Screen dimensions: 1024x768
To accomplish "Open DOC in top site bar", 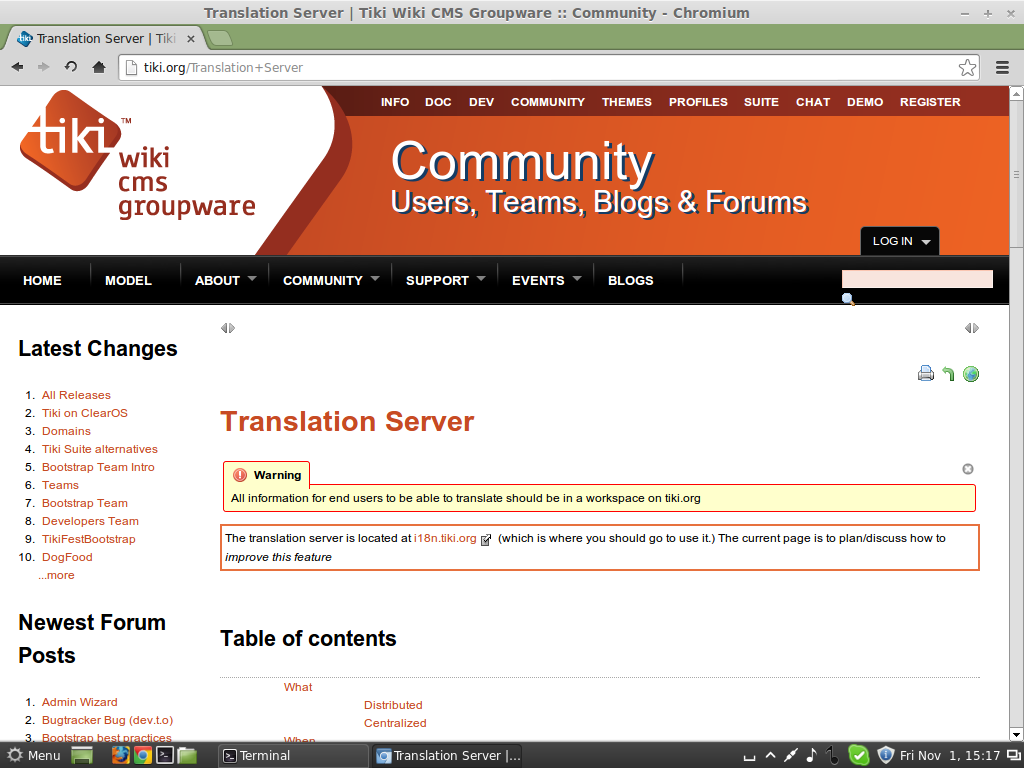I will pos(438,102).
